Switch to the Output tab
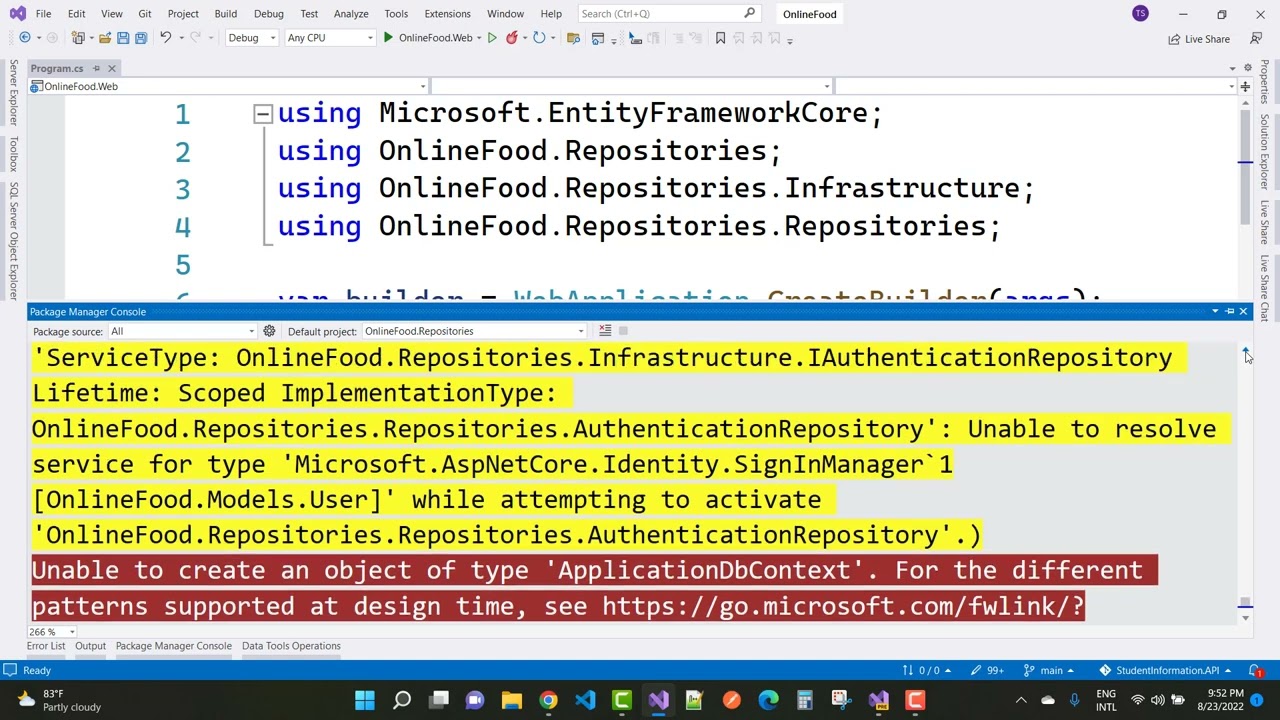The height and width of the screenshot is (720, 1280). (x=90, y=646)
